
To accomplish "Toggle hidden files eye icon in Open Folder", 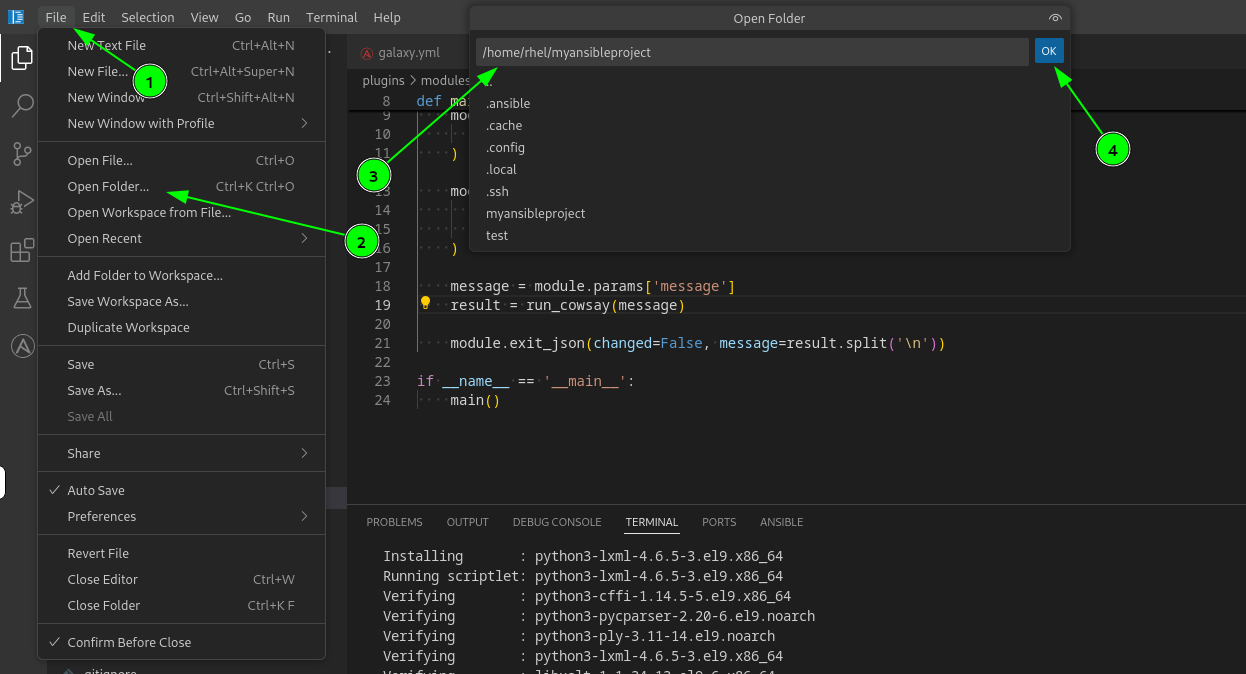I will pyautogui.click(x=1055, y=18).
